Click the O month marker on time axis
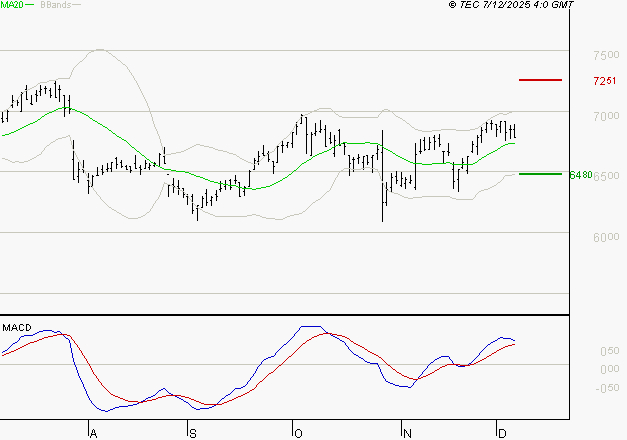 [x=298, y=434]
